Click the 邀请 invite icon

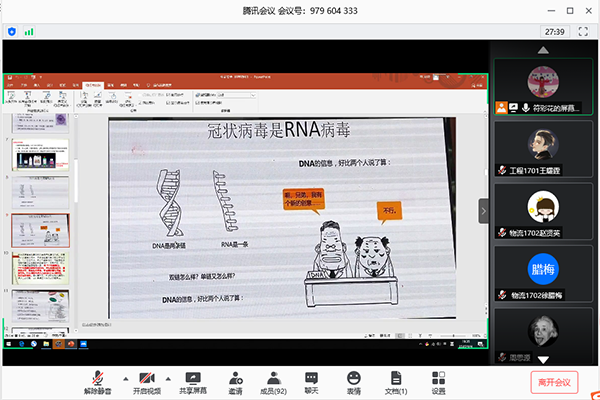coord(235,381)
